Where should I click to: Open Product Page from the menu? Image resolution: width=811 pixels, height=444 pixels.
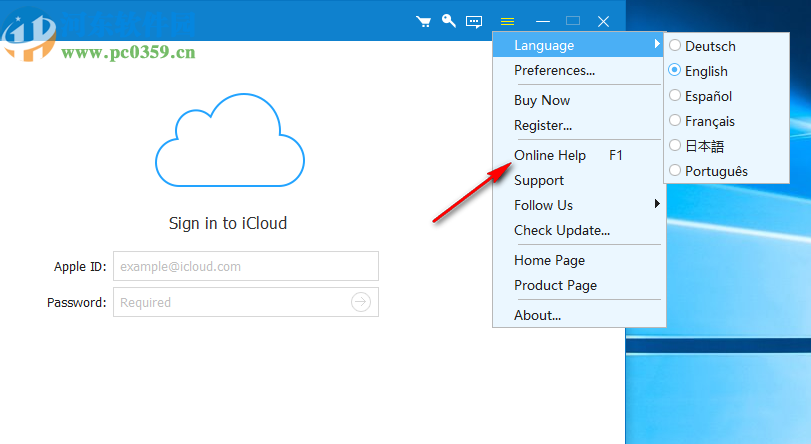(x=555, y=285)
